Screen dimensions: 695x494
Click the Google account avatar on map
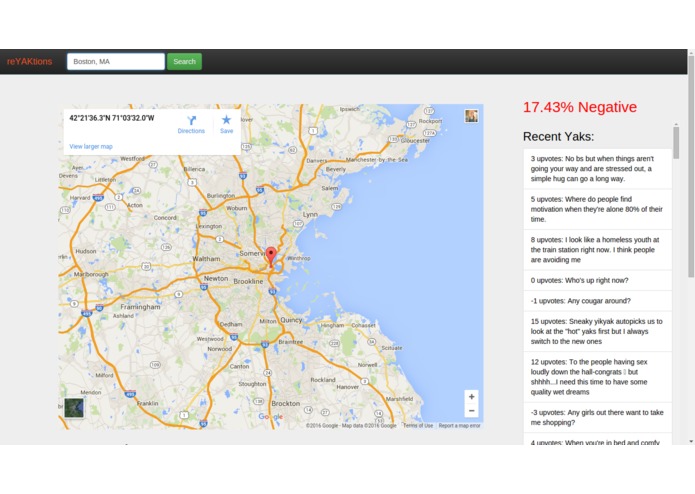click(471, 116)
